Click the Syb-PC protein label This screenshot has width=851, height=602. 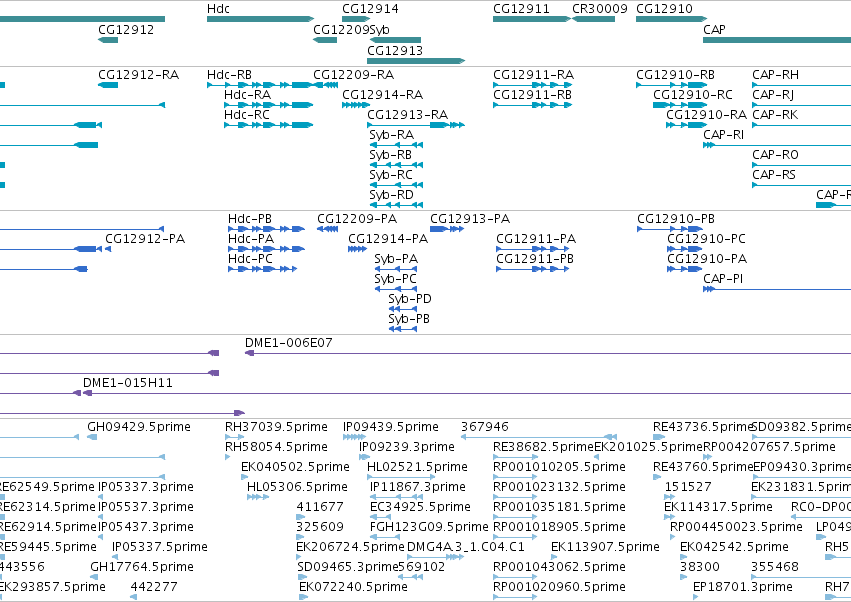pyautogui.click(x=396, y=279)
